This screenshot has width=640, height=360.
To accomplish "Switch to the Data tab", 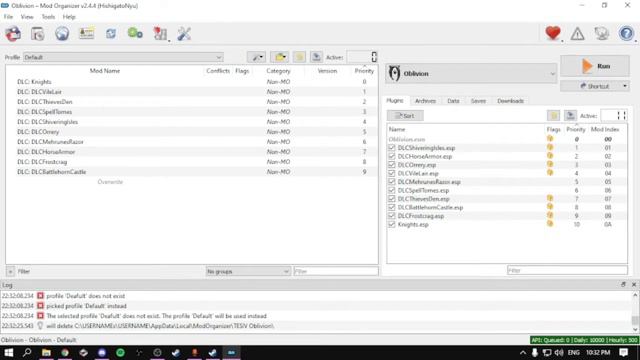I will 453,101.
